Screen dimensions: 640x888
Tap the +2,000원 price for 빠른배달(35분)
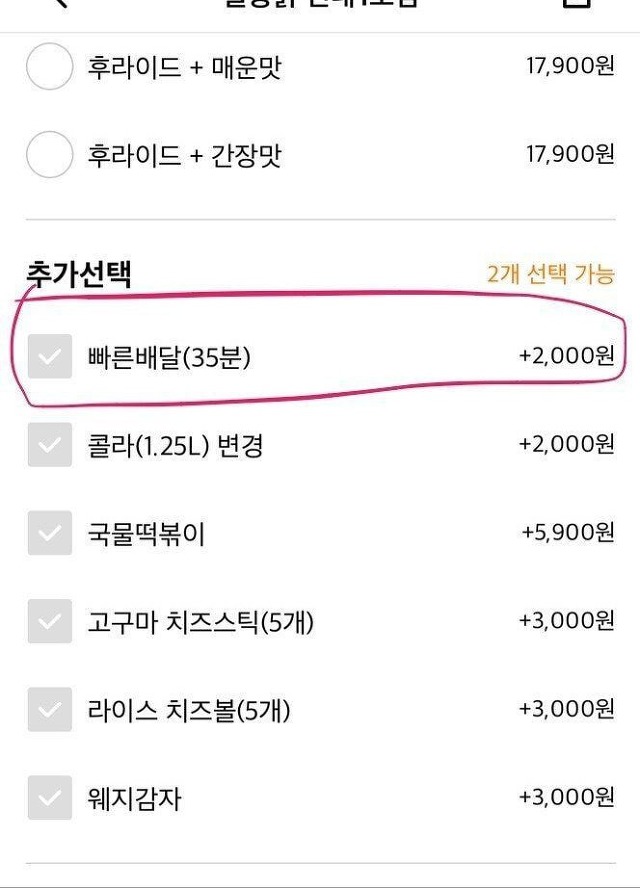point(566,356)
